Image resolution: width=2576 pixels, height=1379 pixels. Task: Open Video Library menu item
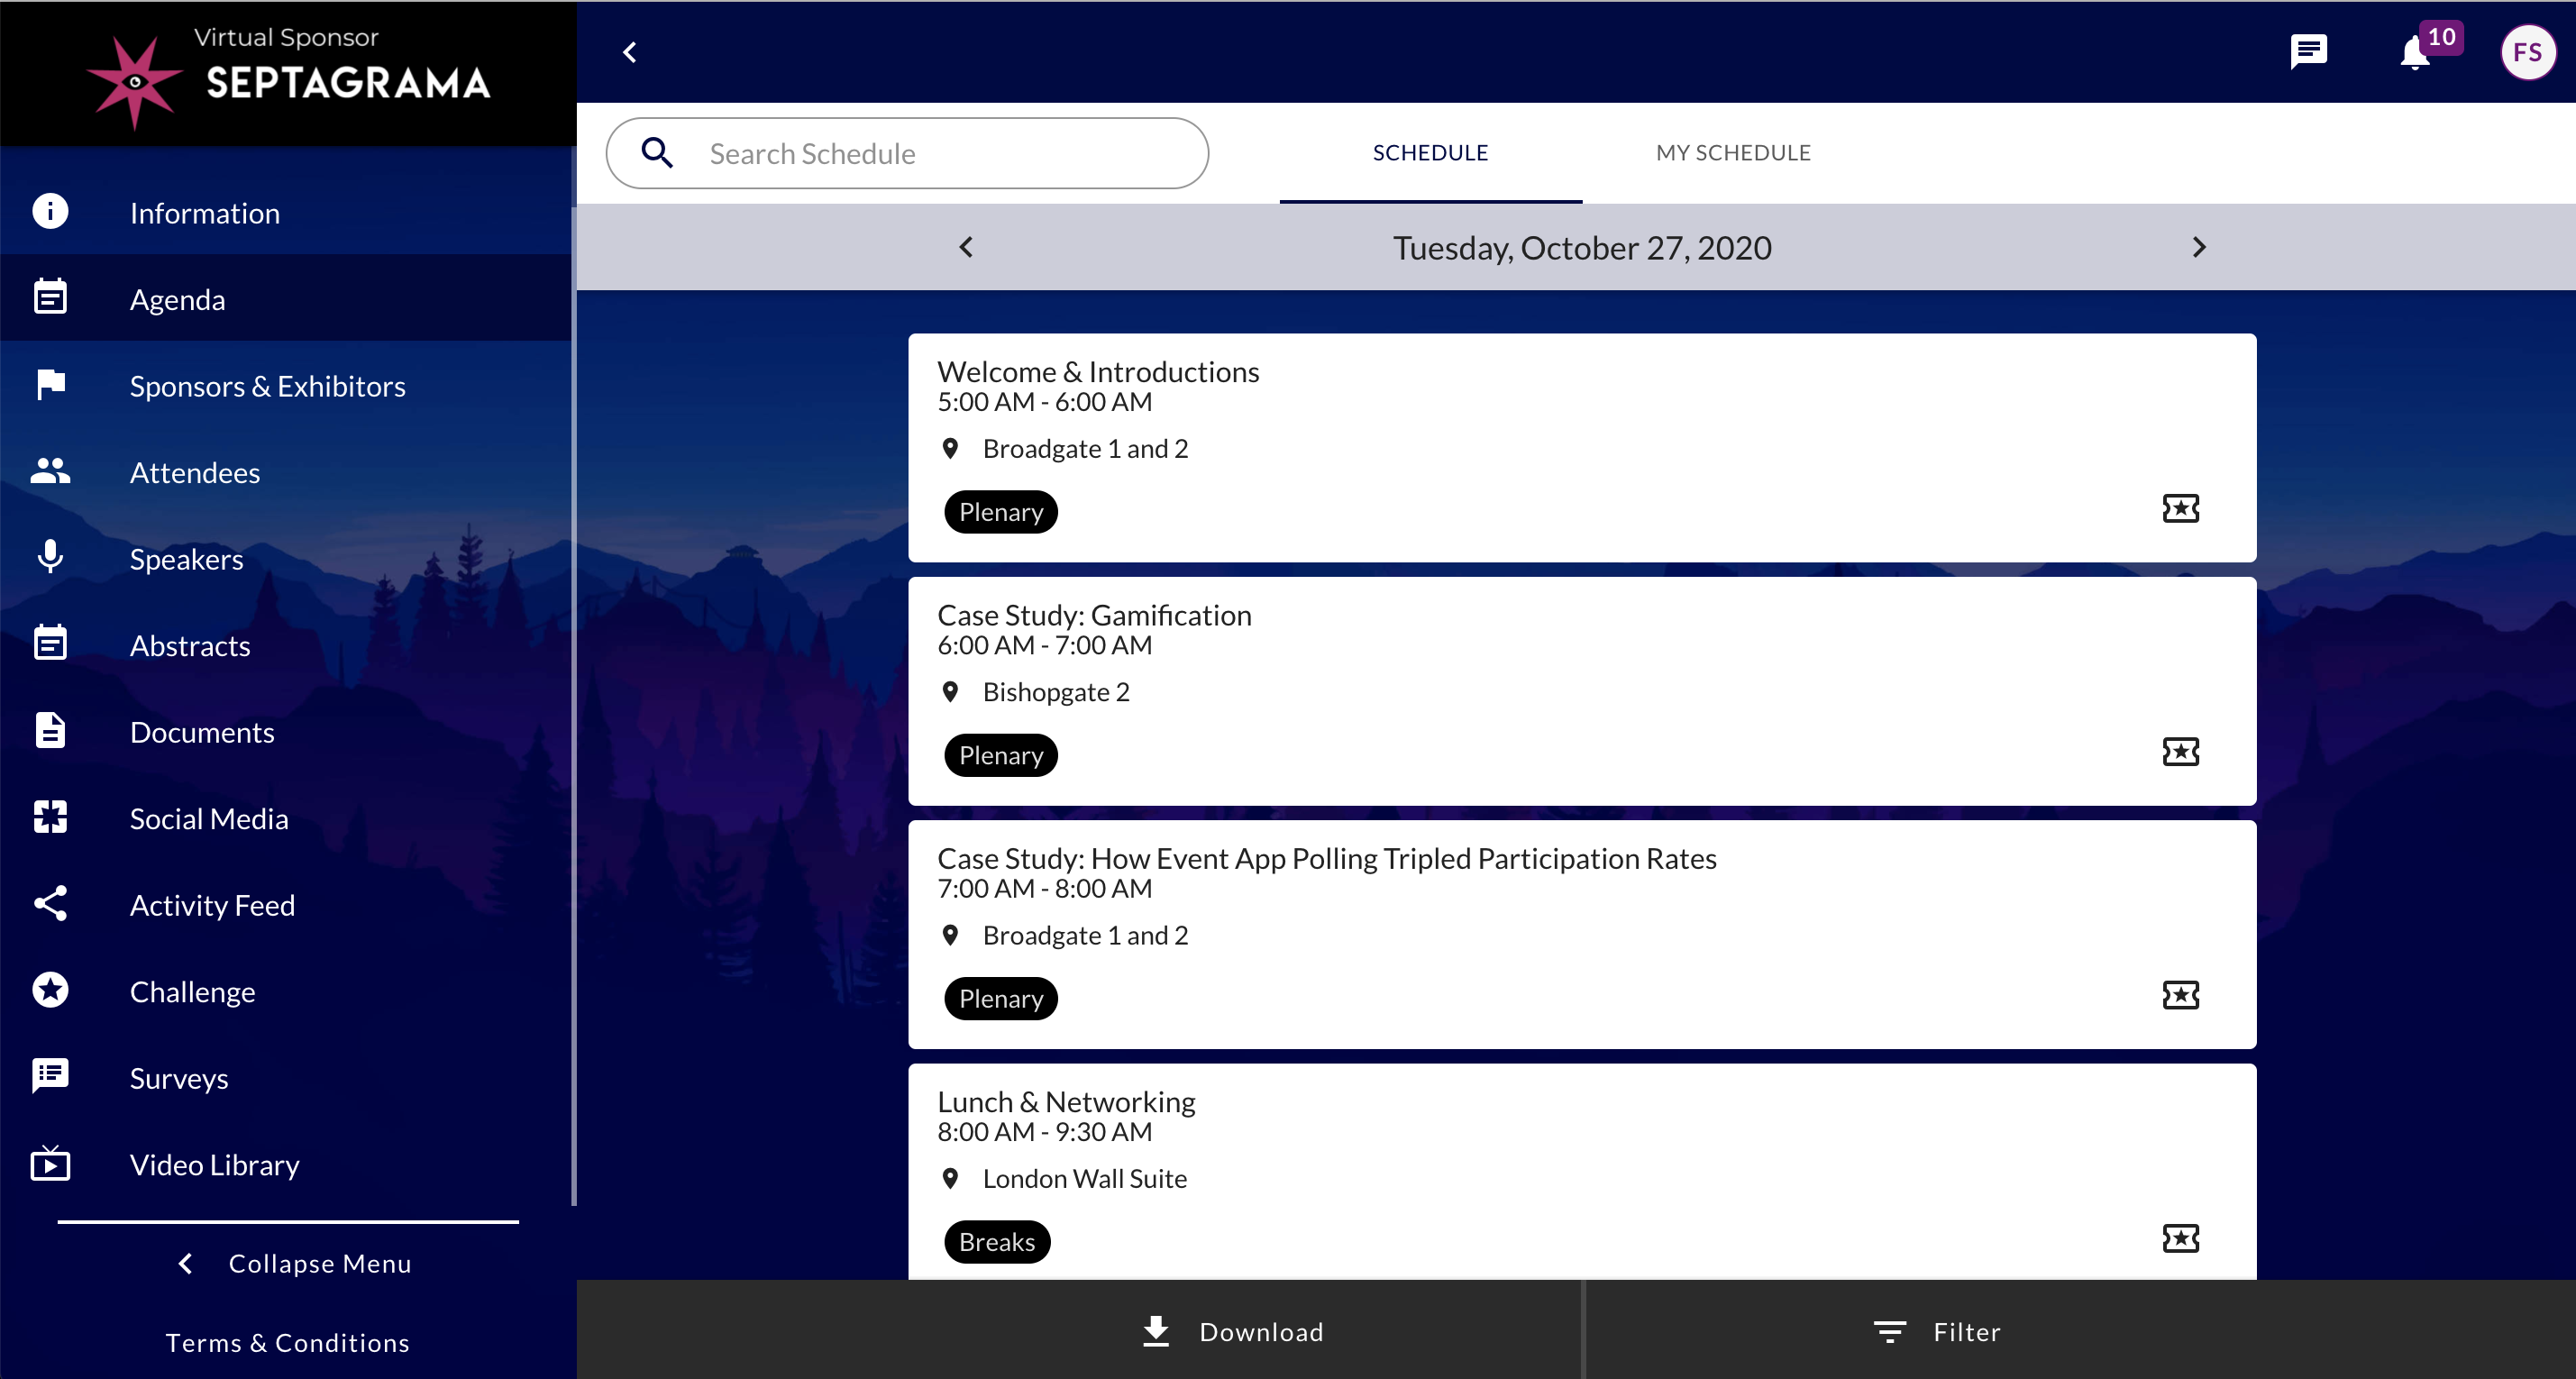coord(286,1163)
